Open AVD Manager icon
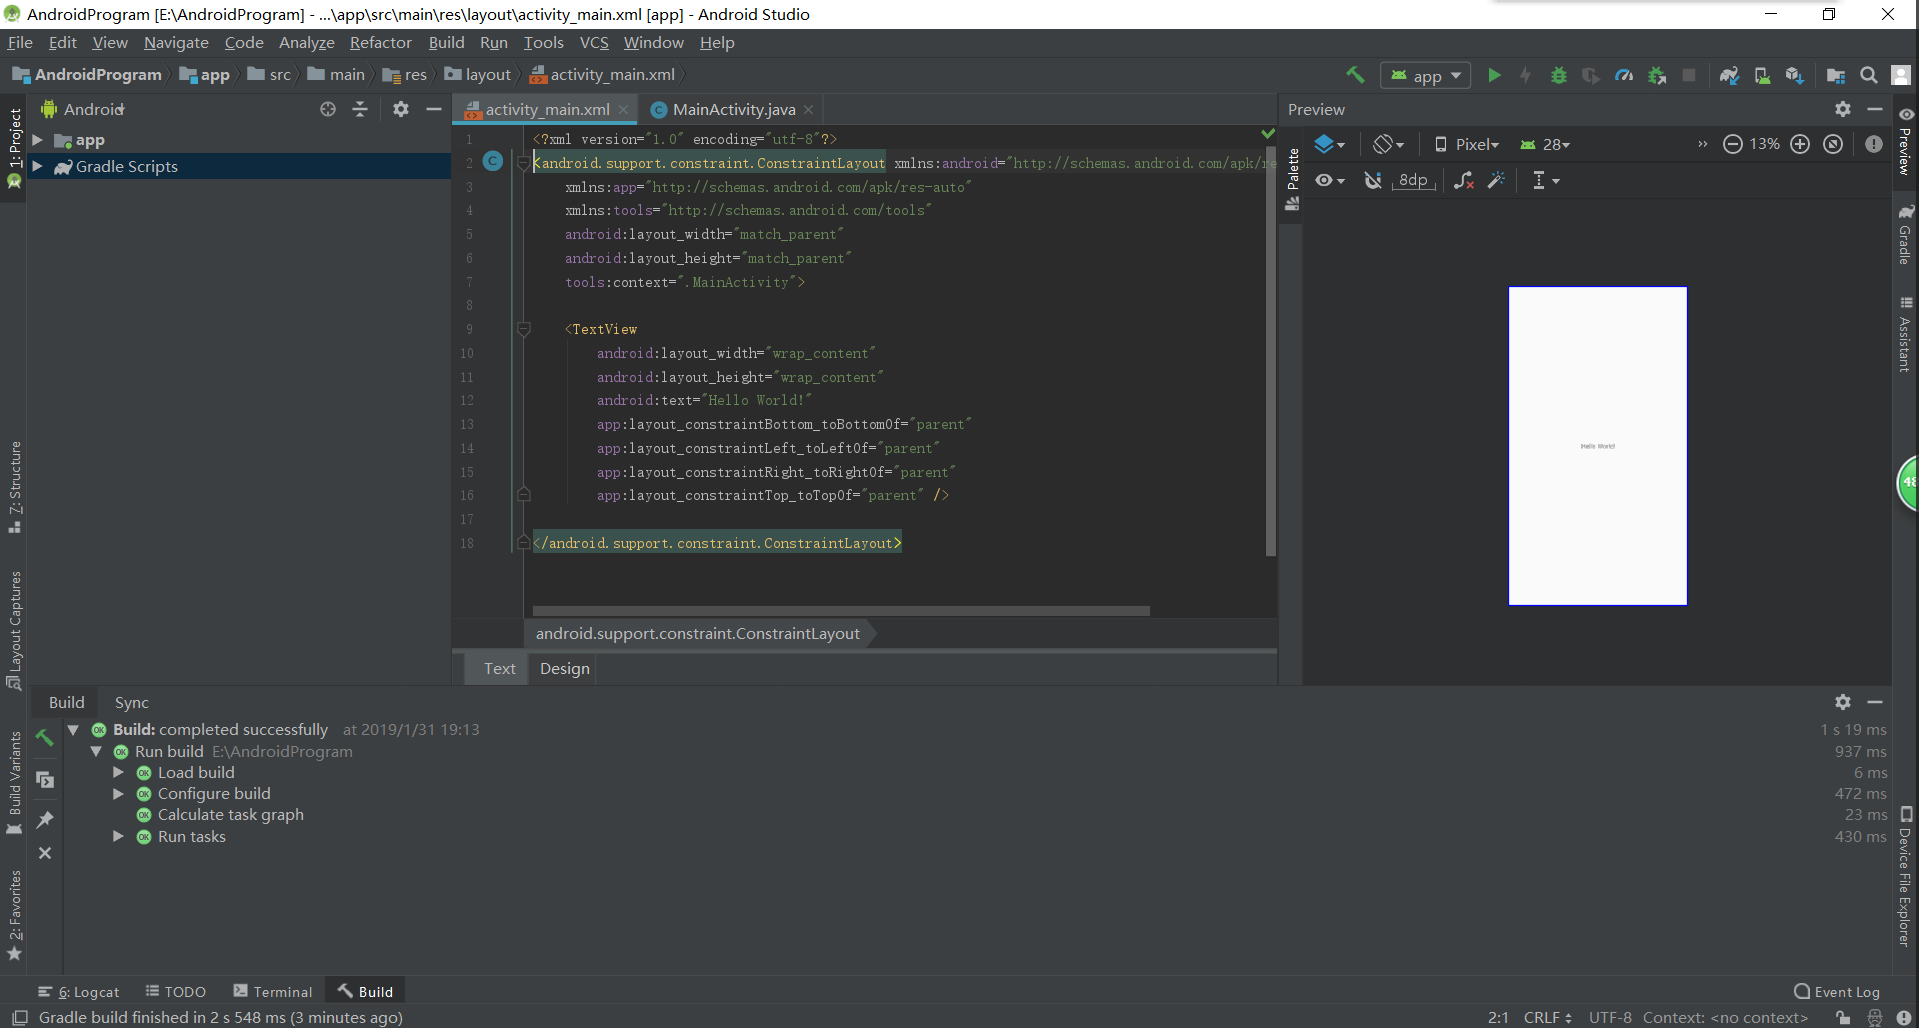1919x1028 pixels. click(x=1762, y=75)
